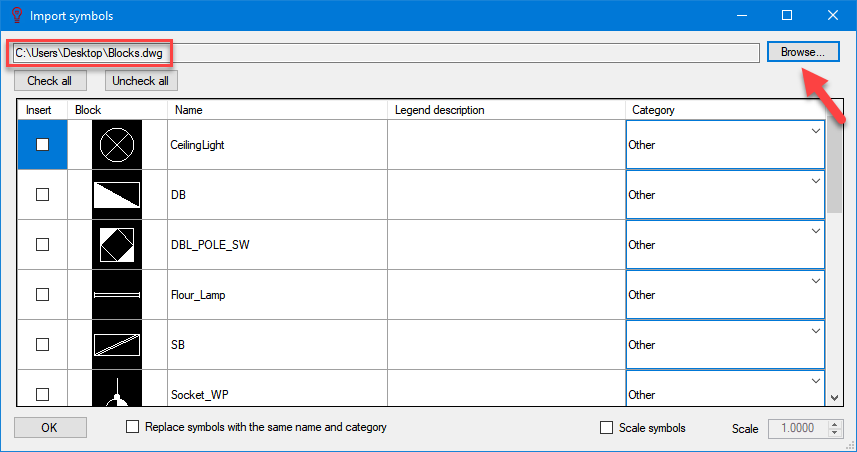
Task: Open the Category dropdown for CeilingLight
Action: pos(725,145)
